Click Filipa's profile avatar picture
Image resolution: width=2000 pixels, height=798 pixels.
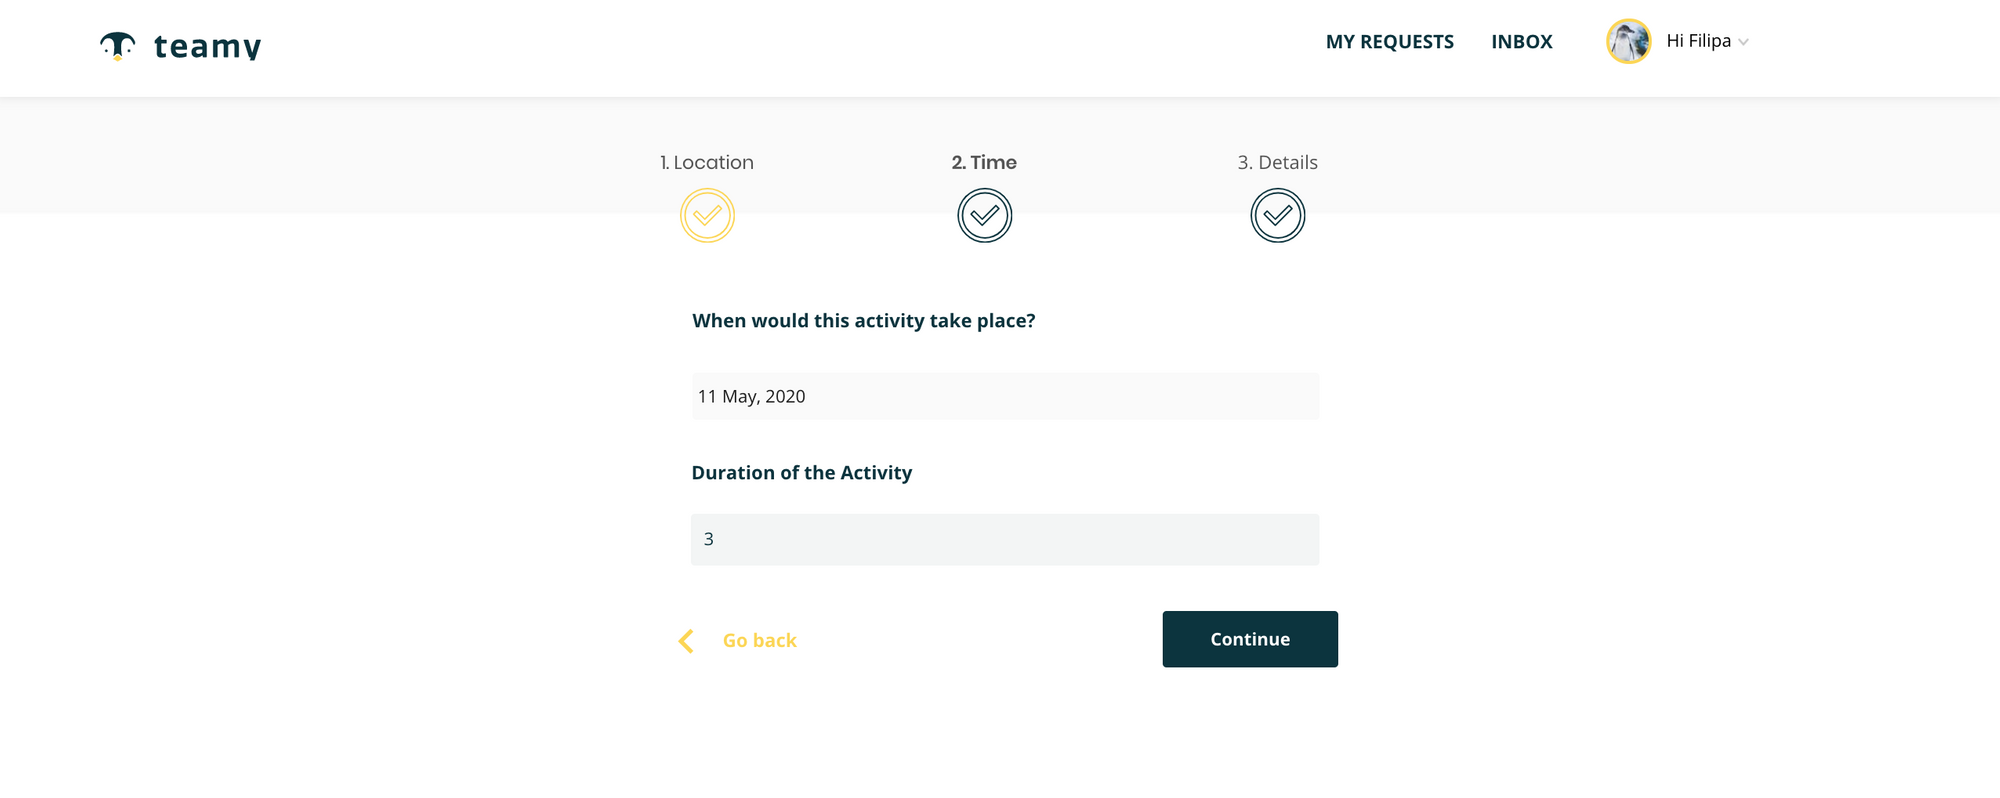click(1628, 42)
